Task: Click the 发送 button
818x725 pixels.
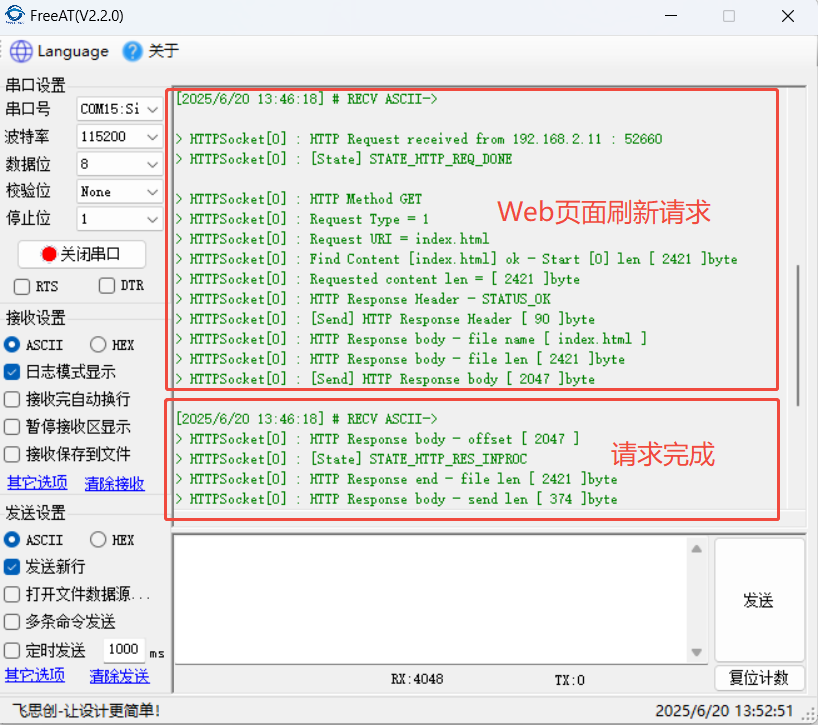Action: click(x=759, y=600)
